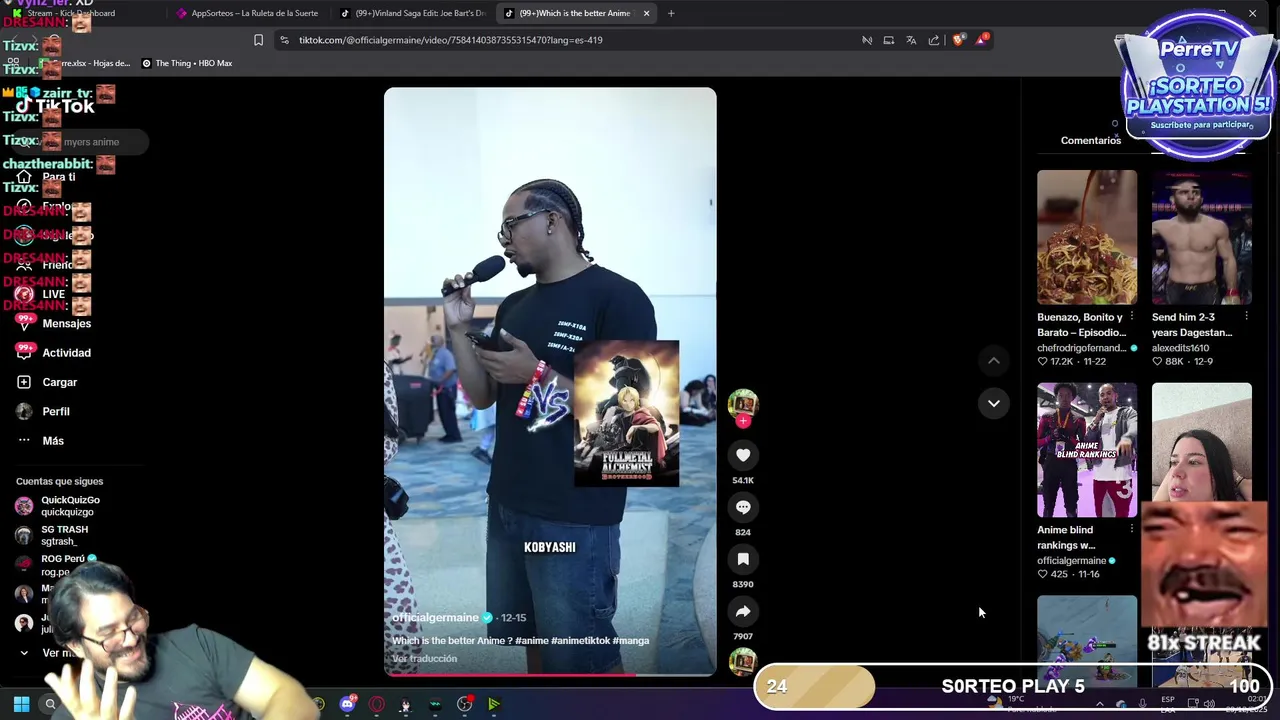Close the Which is the better Anime tab
The image size is (1280, 720).
tap(646, 13)
